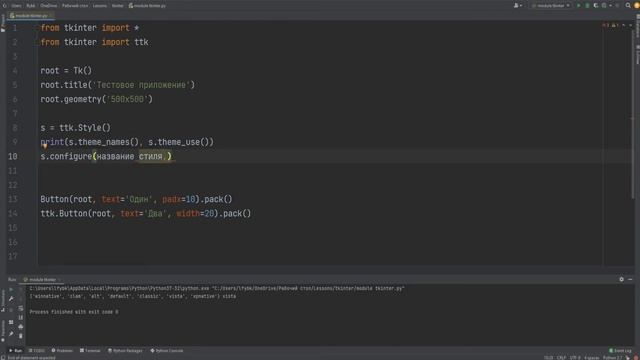640x360 pixels.
Task: Open the run configuration dropdown
Action: [551, 6]
